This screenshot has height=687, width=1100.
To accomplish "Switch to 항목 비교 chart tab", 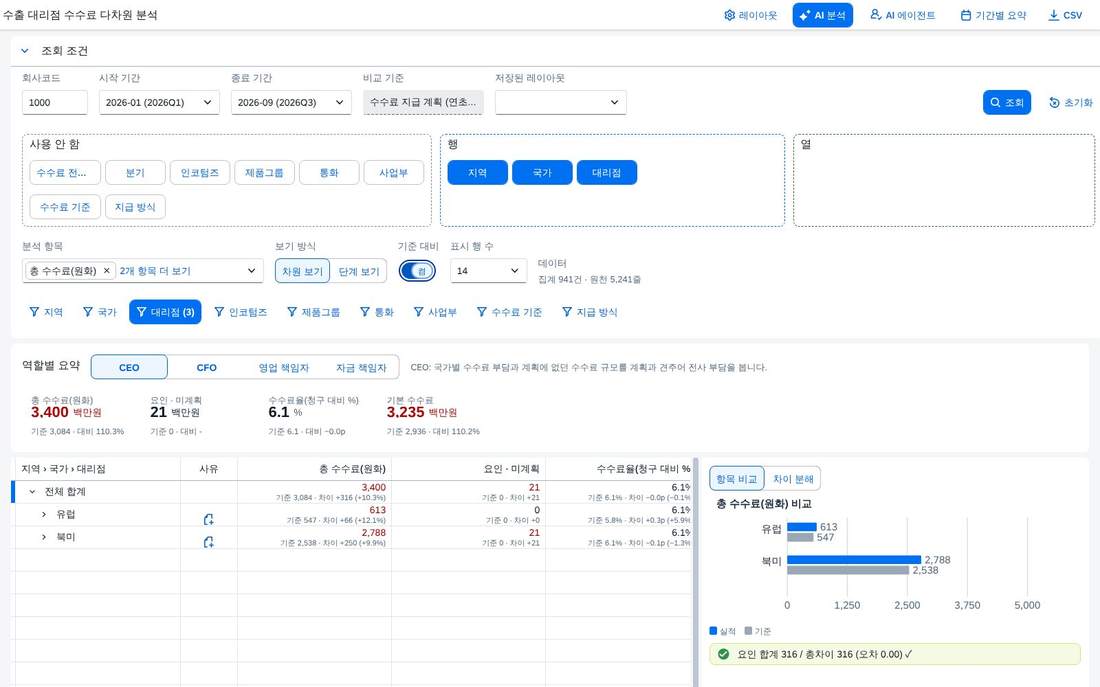I will [x=737, y=479].
